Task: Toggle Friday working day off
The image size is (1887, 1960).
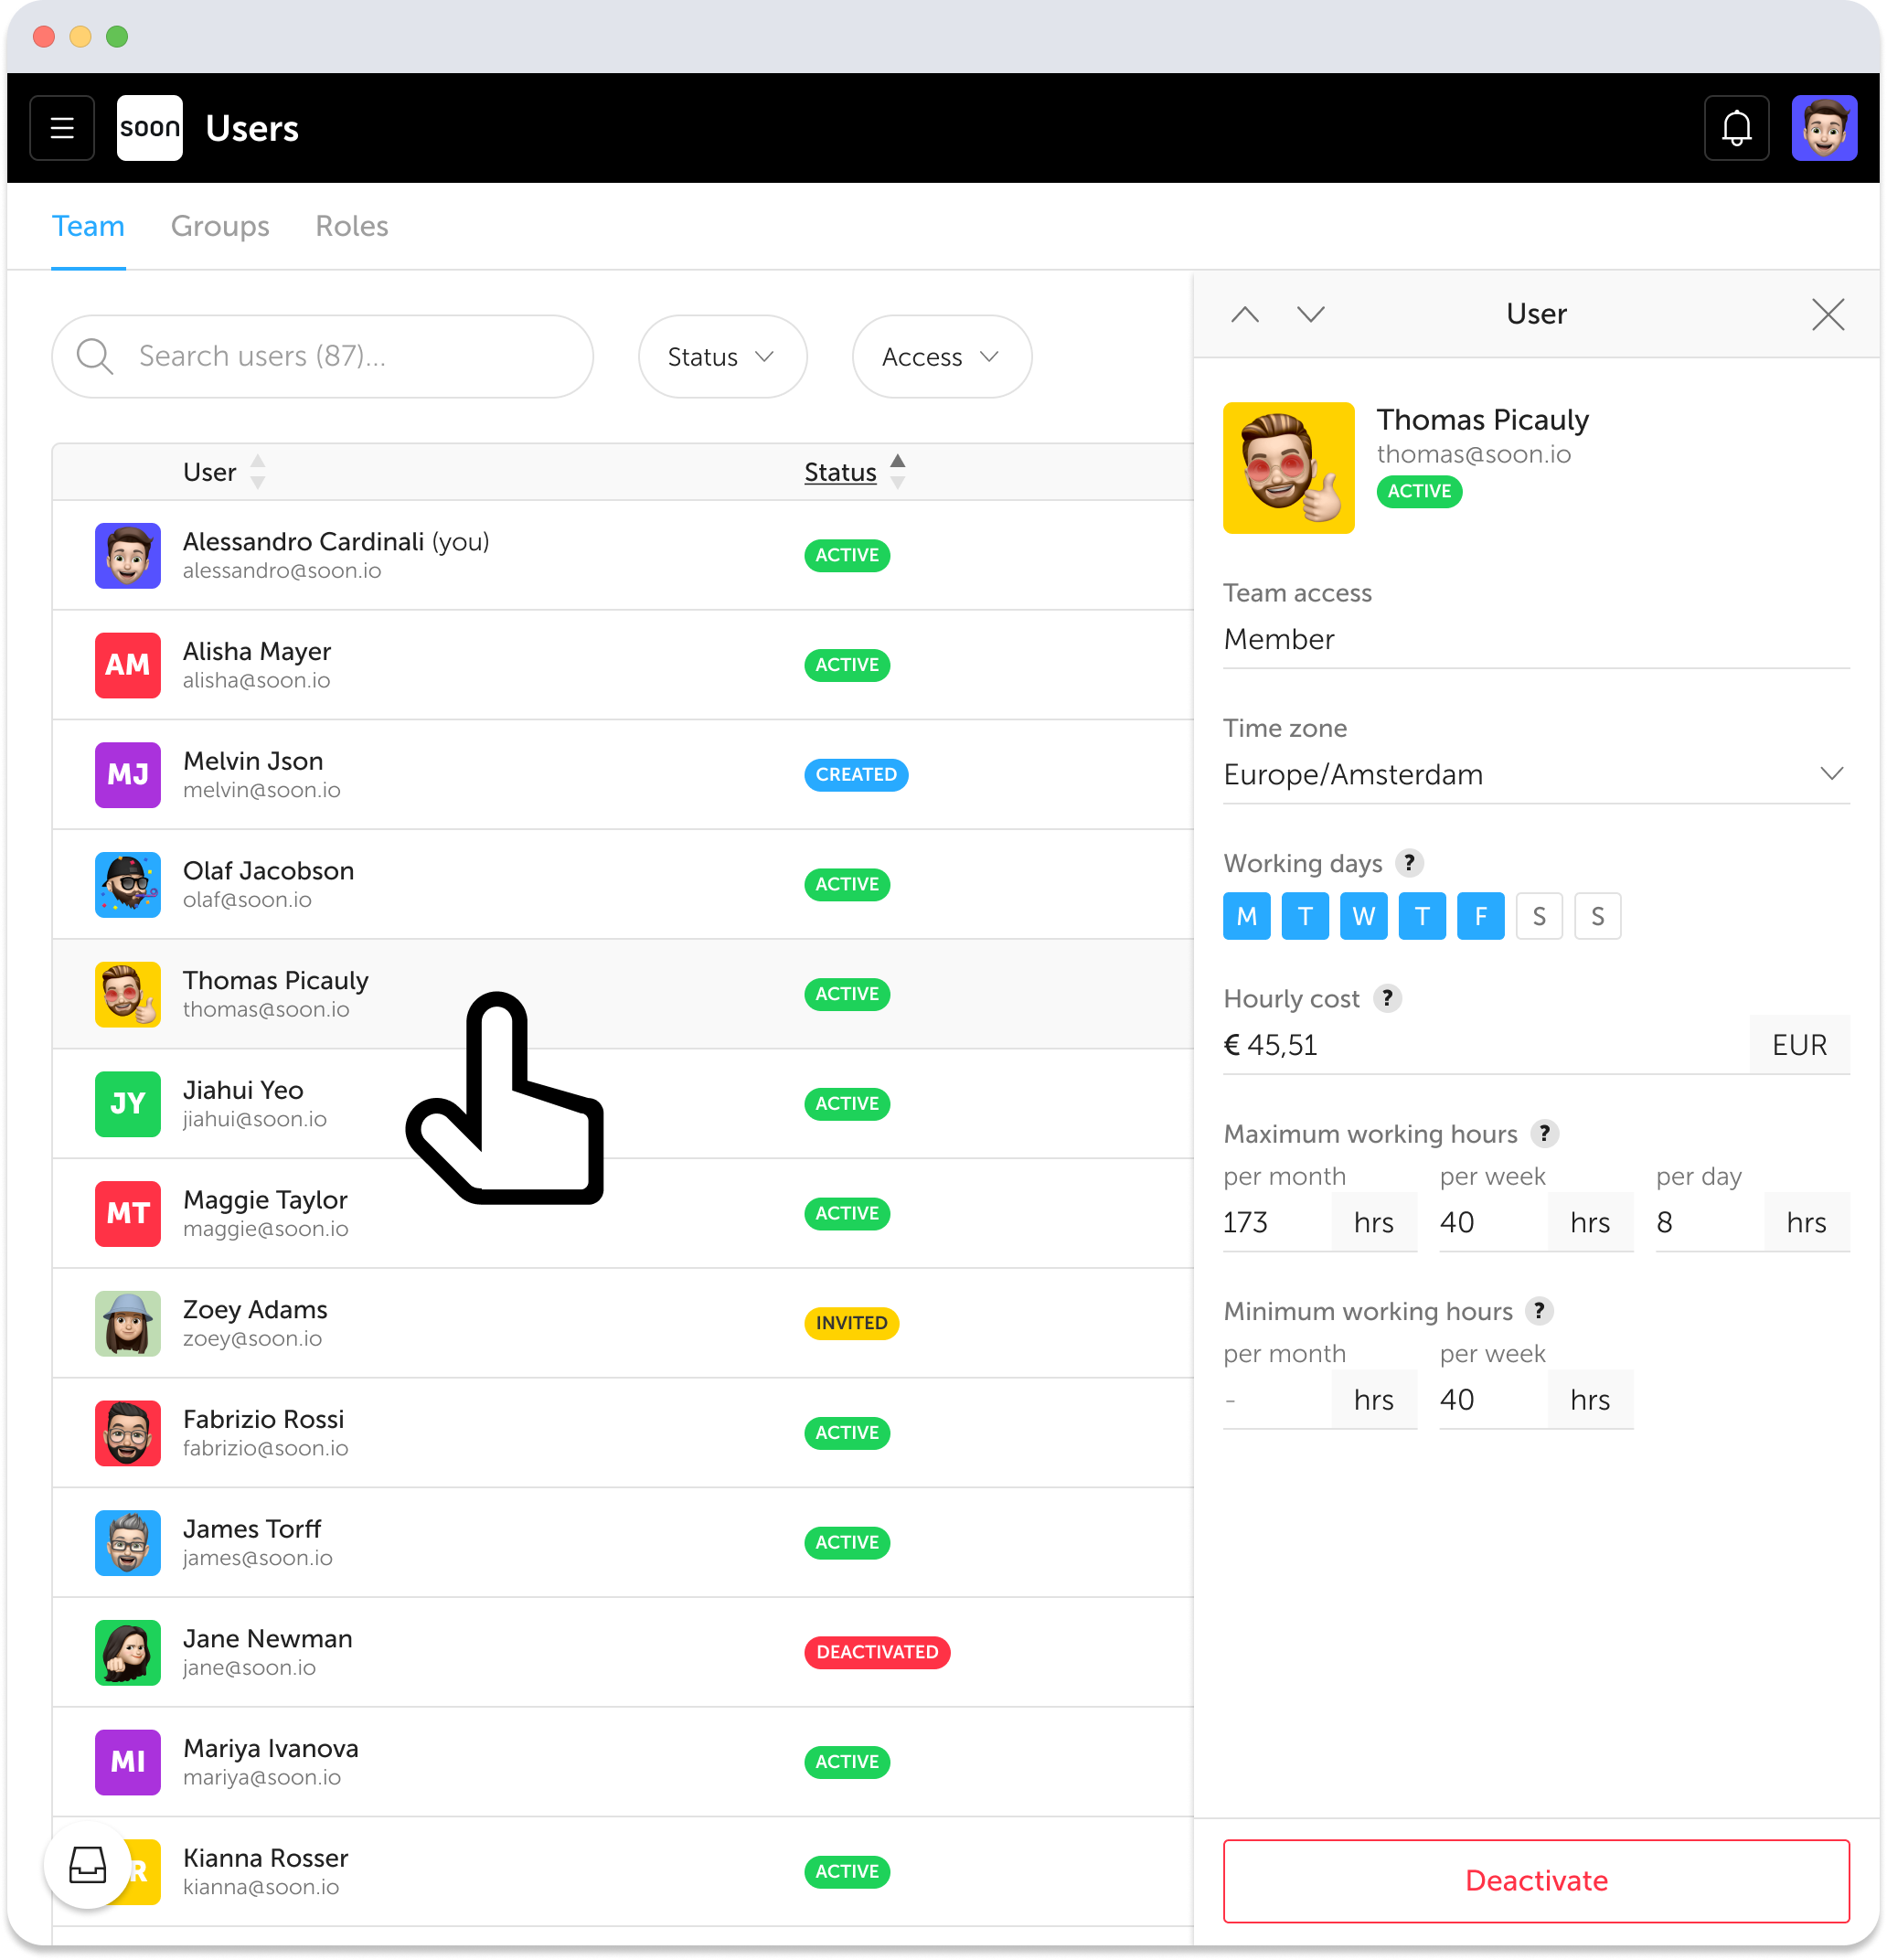Action: [x=1480, y=916]
